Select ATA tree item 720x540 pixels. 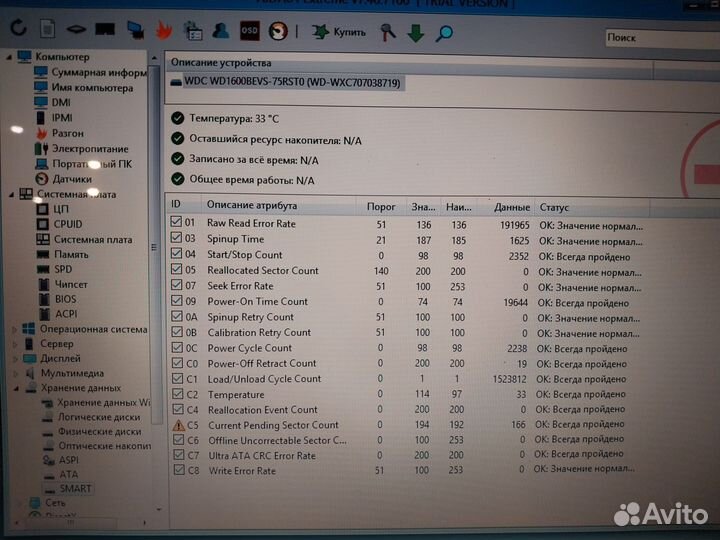[x=61, y=474]
